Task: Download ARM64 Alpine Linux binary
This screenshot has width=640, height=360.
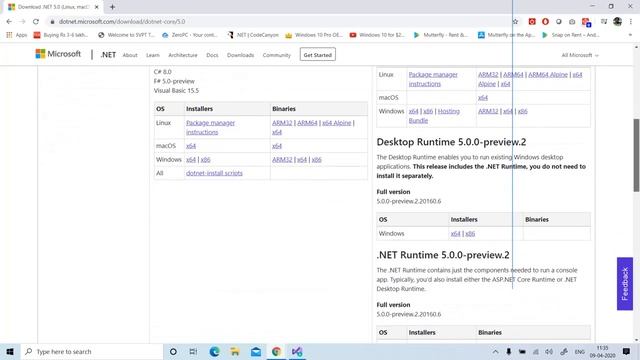Action: click(x=548, y=75)
